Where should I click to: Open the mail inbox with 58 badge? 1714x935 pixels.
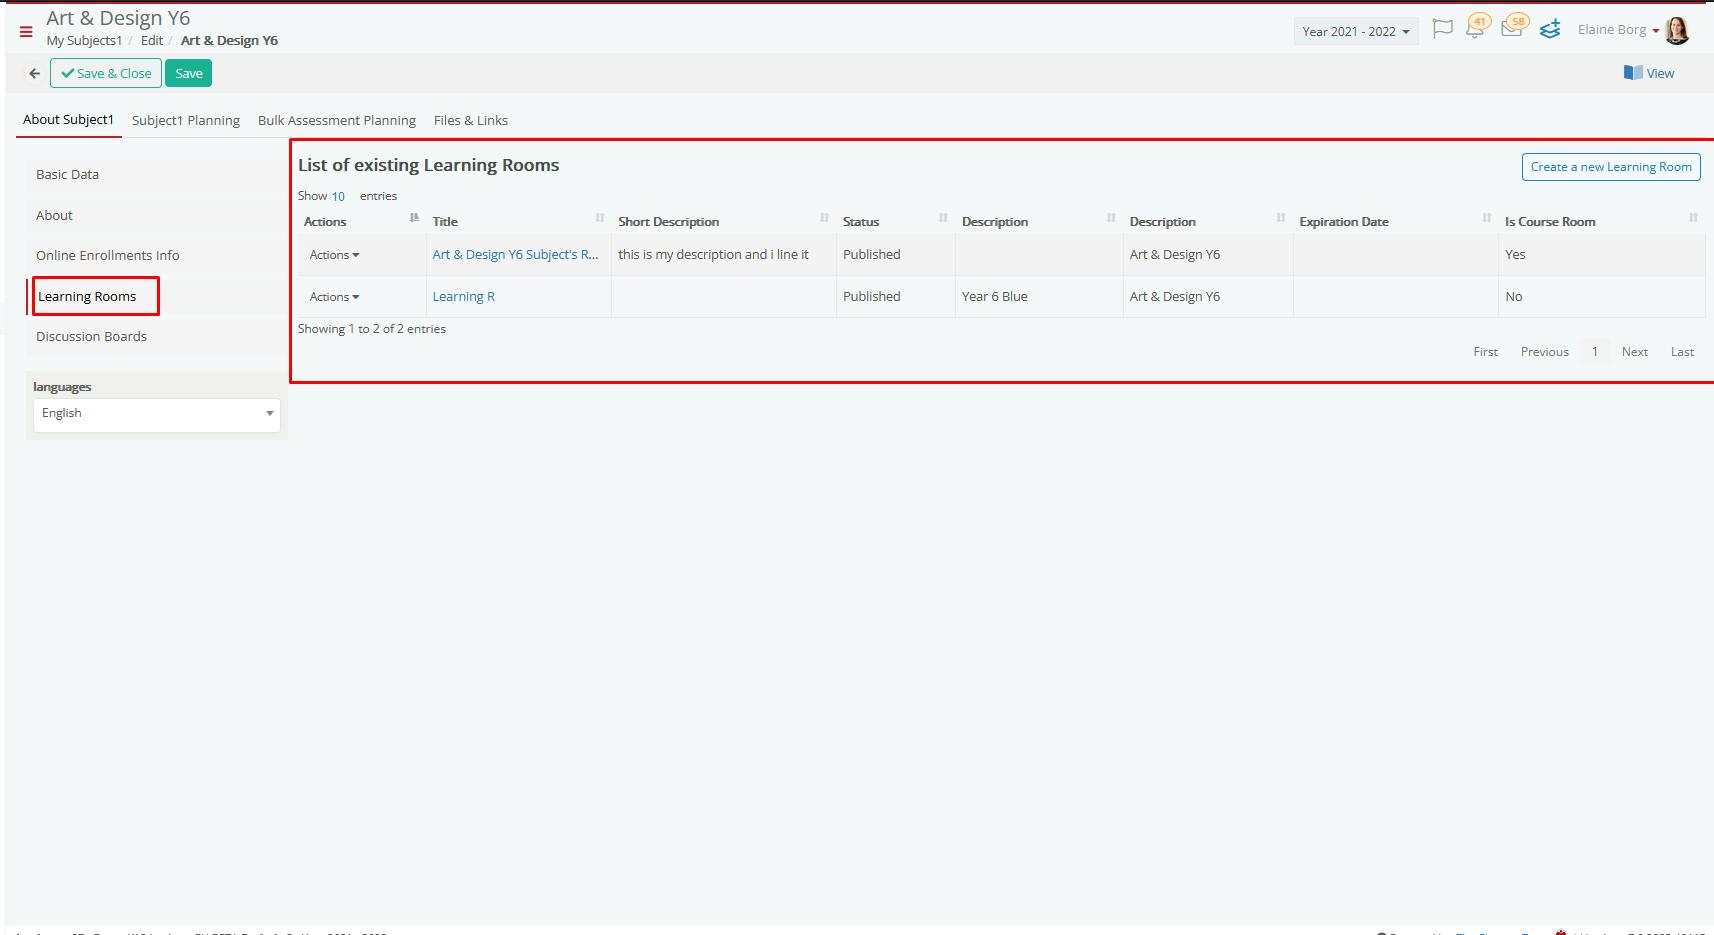(1513, 27)
